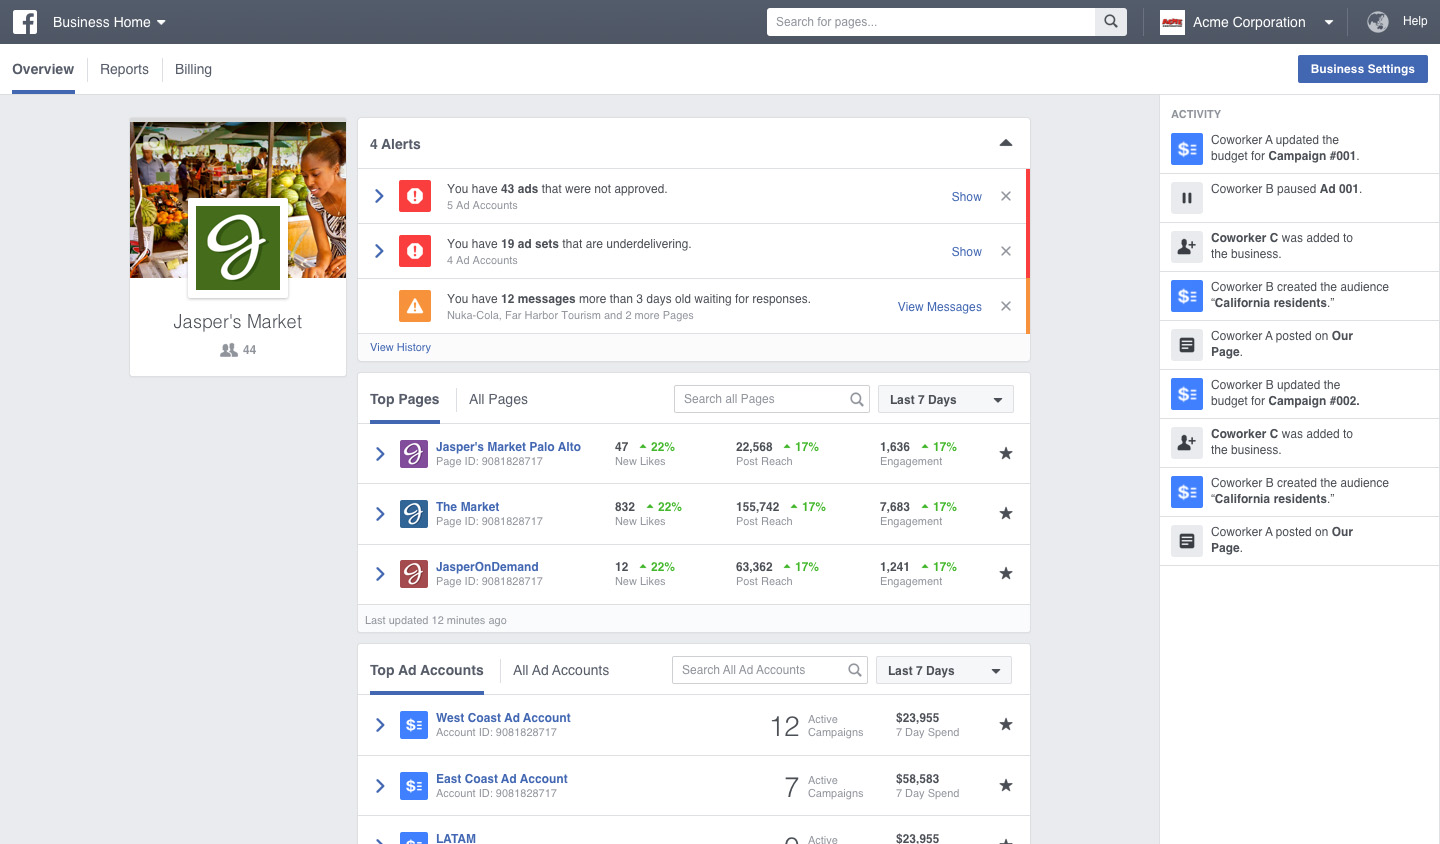Switch to All Pages tab
The image size is (1440, 844).
pos(498,399)
